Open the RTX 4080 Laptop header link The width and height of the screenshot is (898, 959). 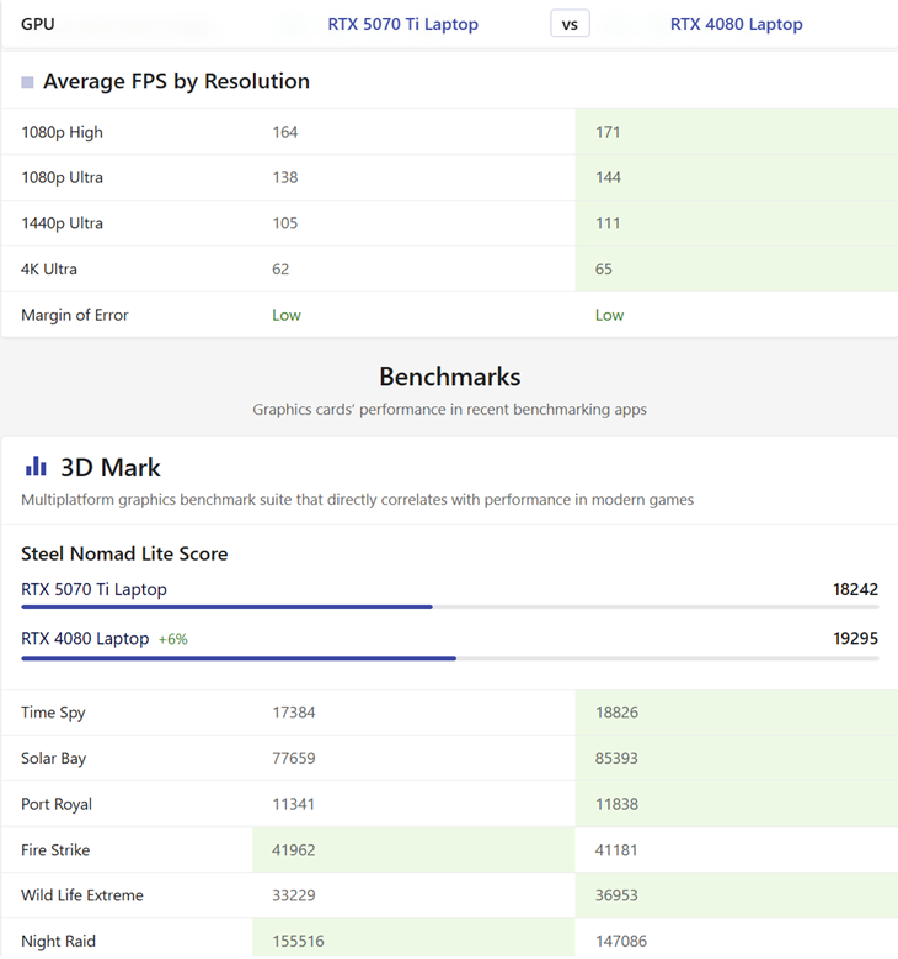[x=736, y=24]
